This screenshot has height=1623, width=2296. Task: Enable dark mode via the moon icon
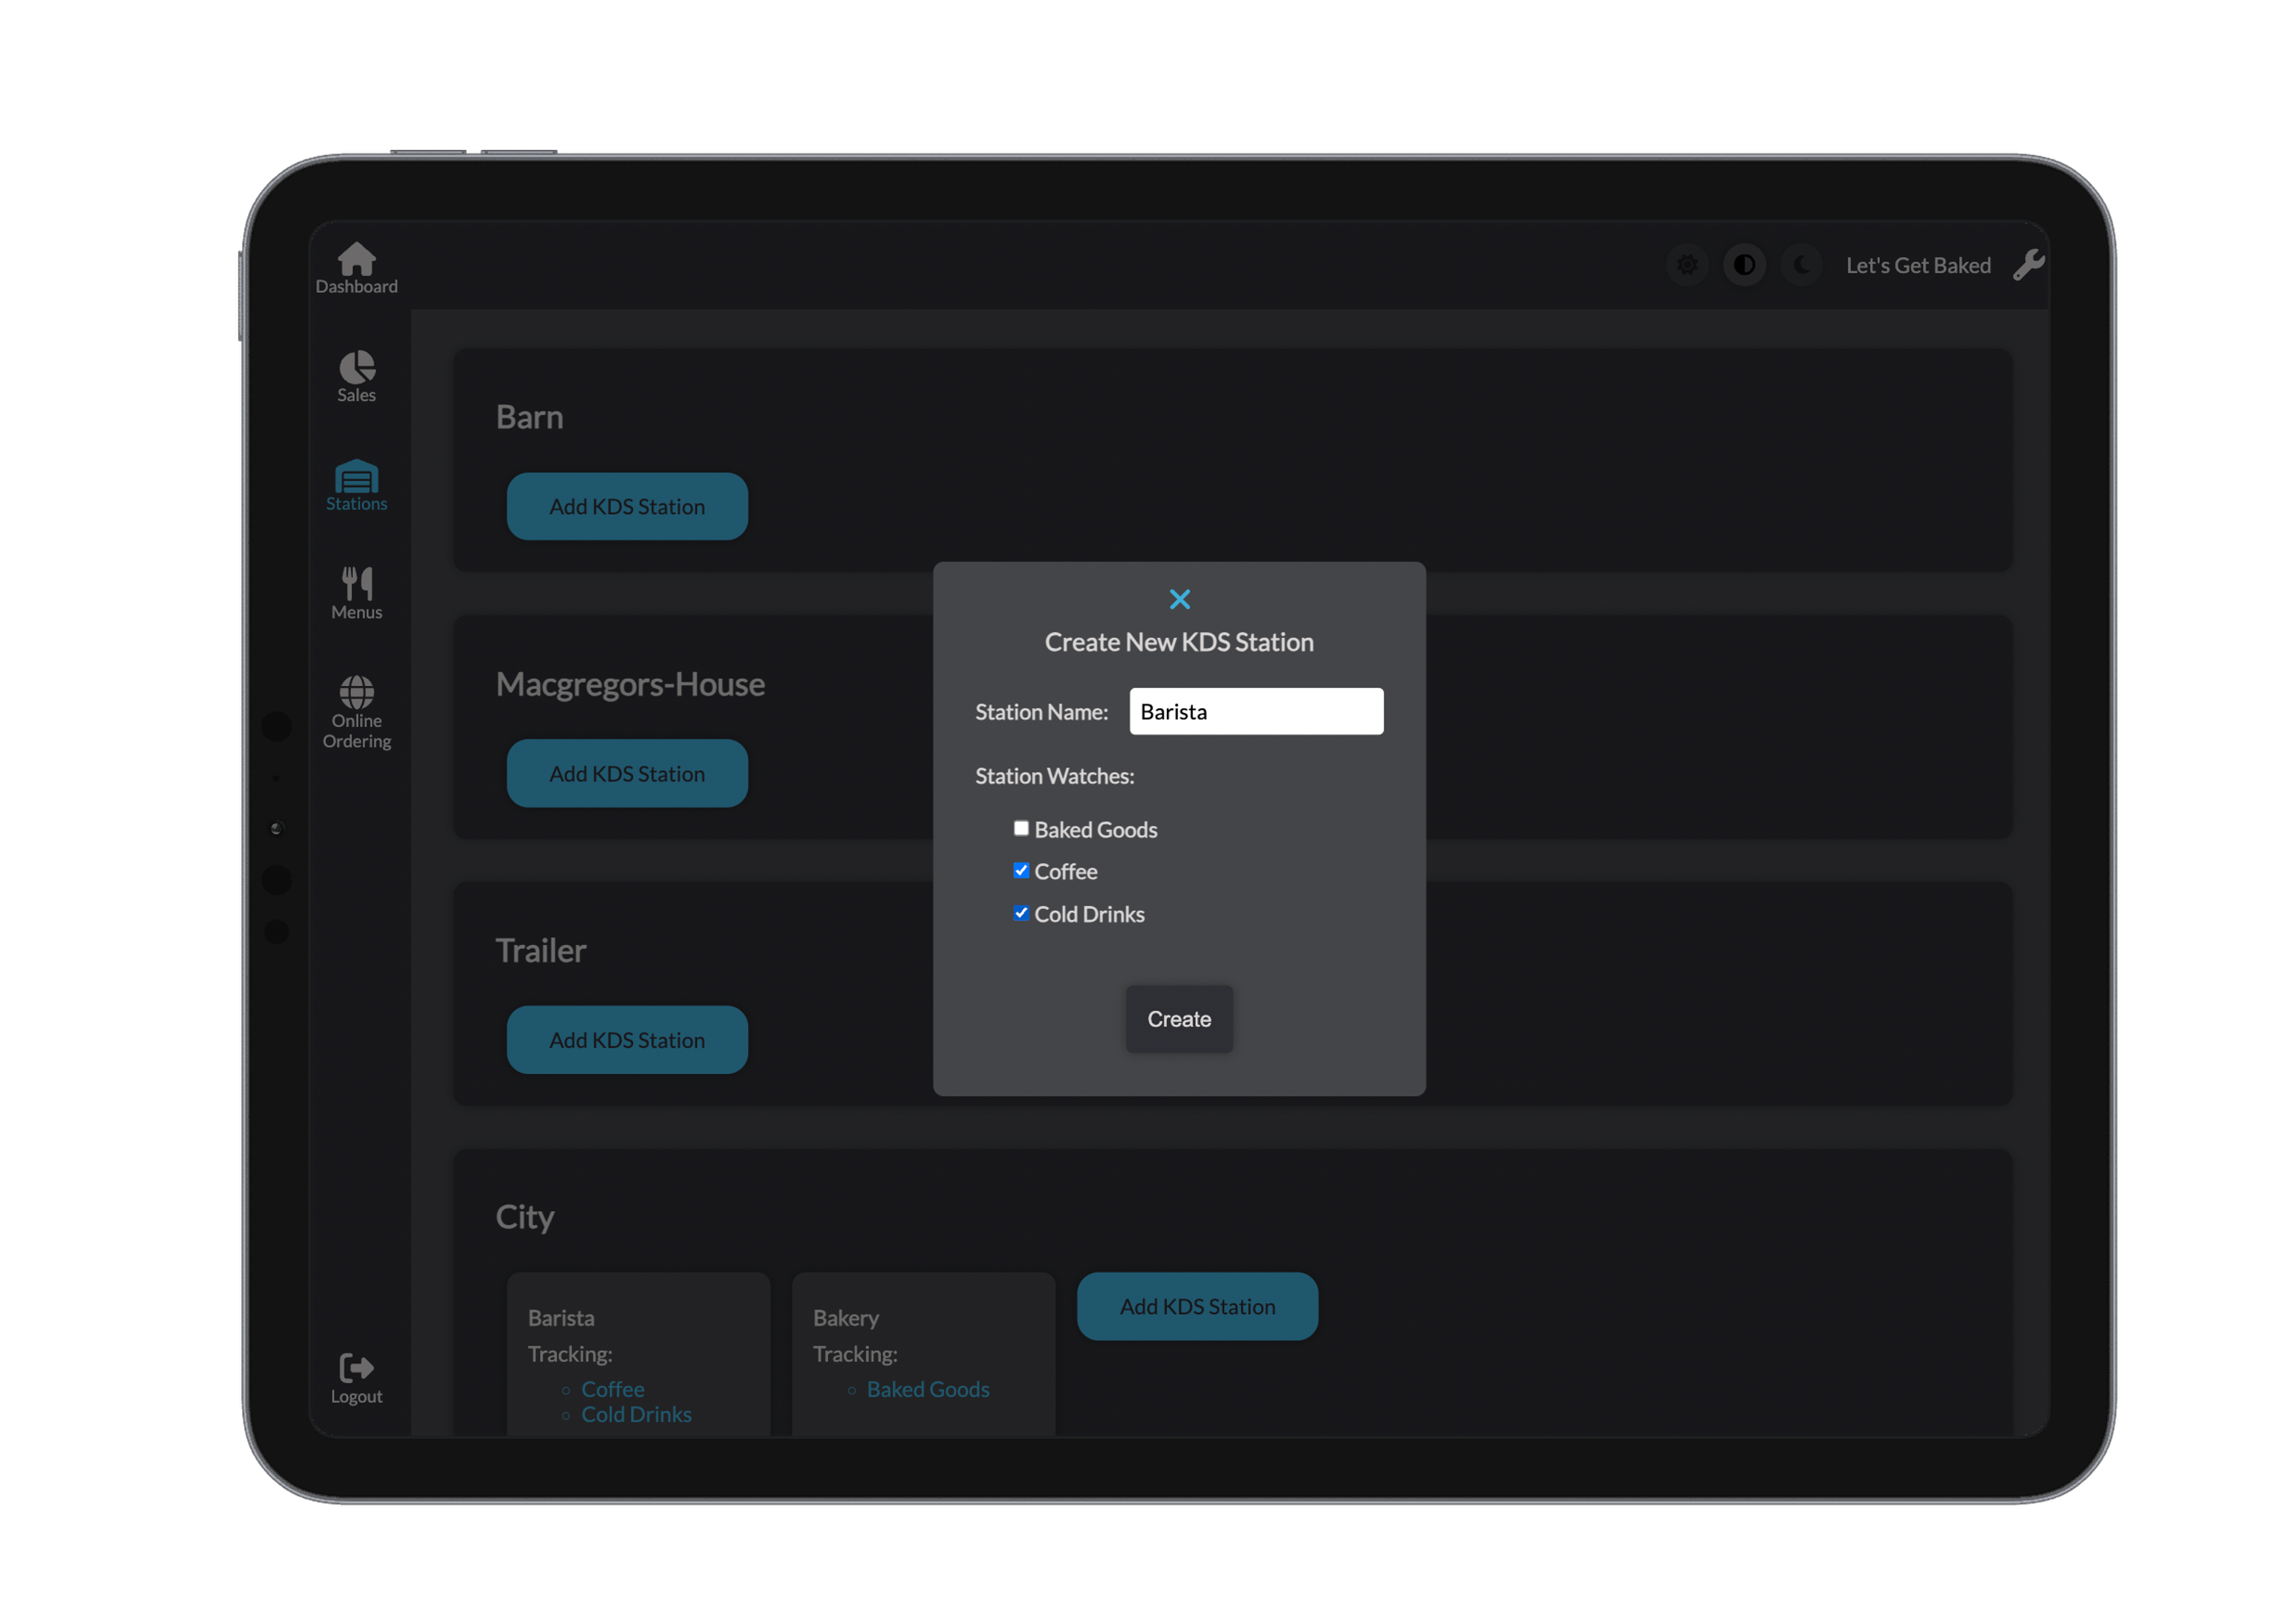(1801, 264)
